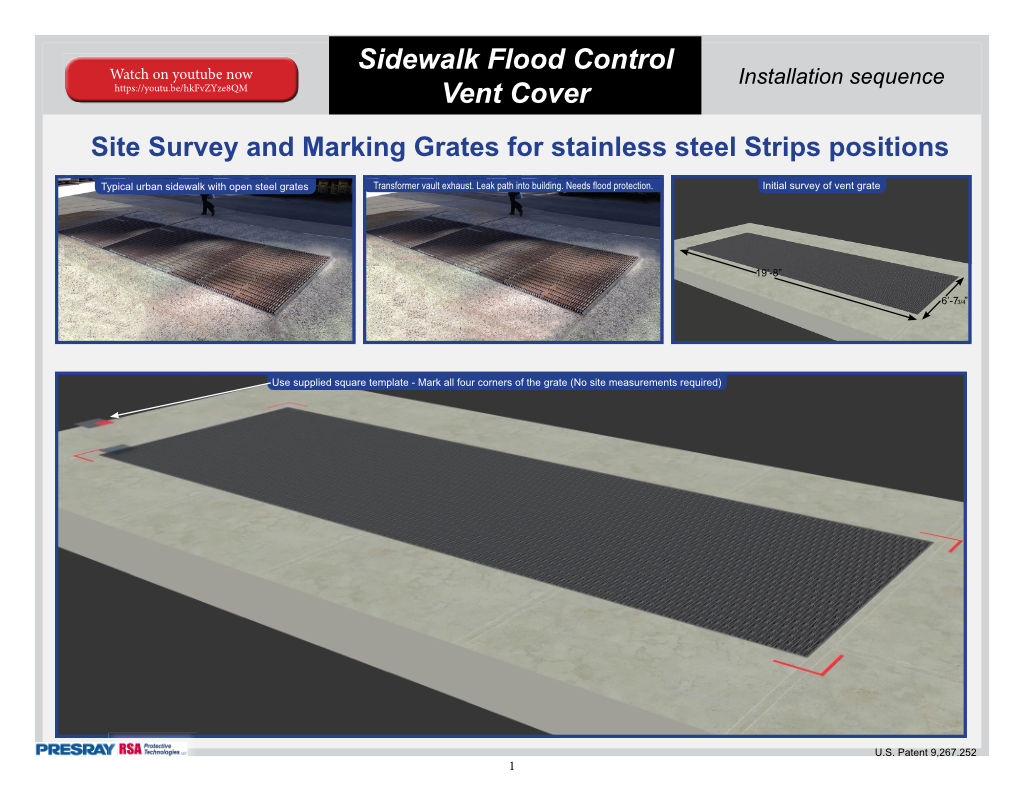
Task: Click the 6'-7 3/4" width dimension label
Action: (953, 300)
